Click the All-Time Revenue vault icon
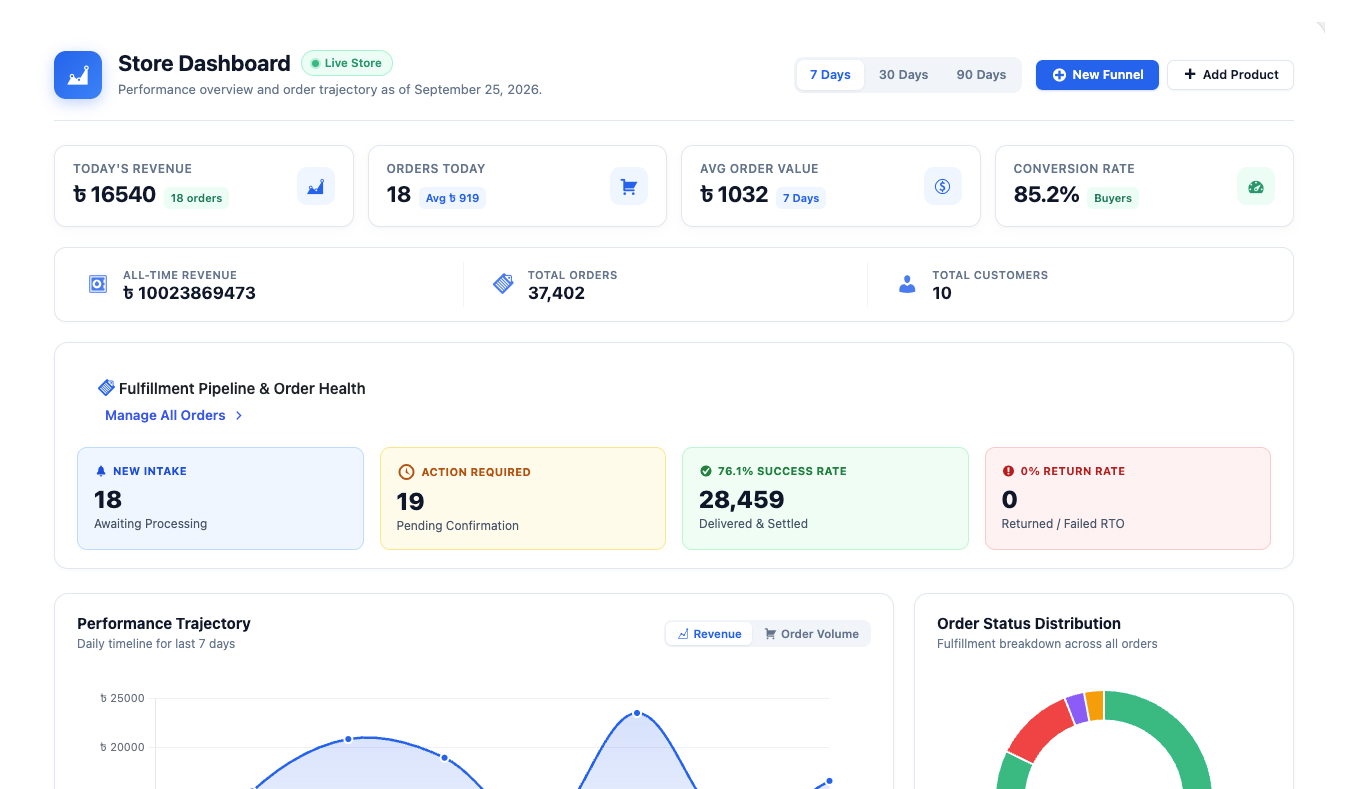 97,284
